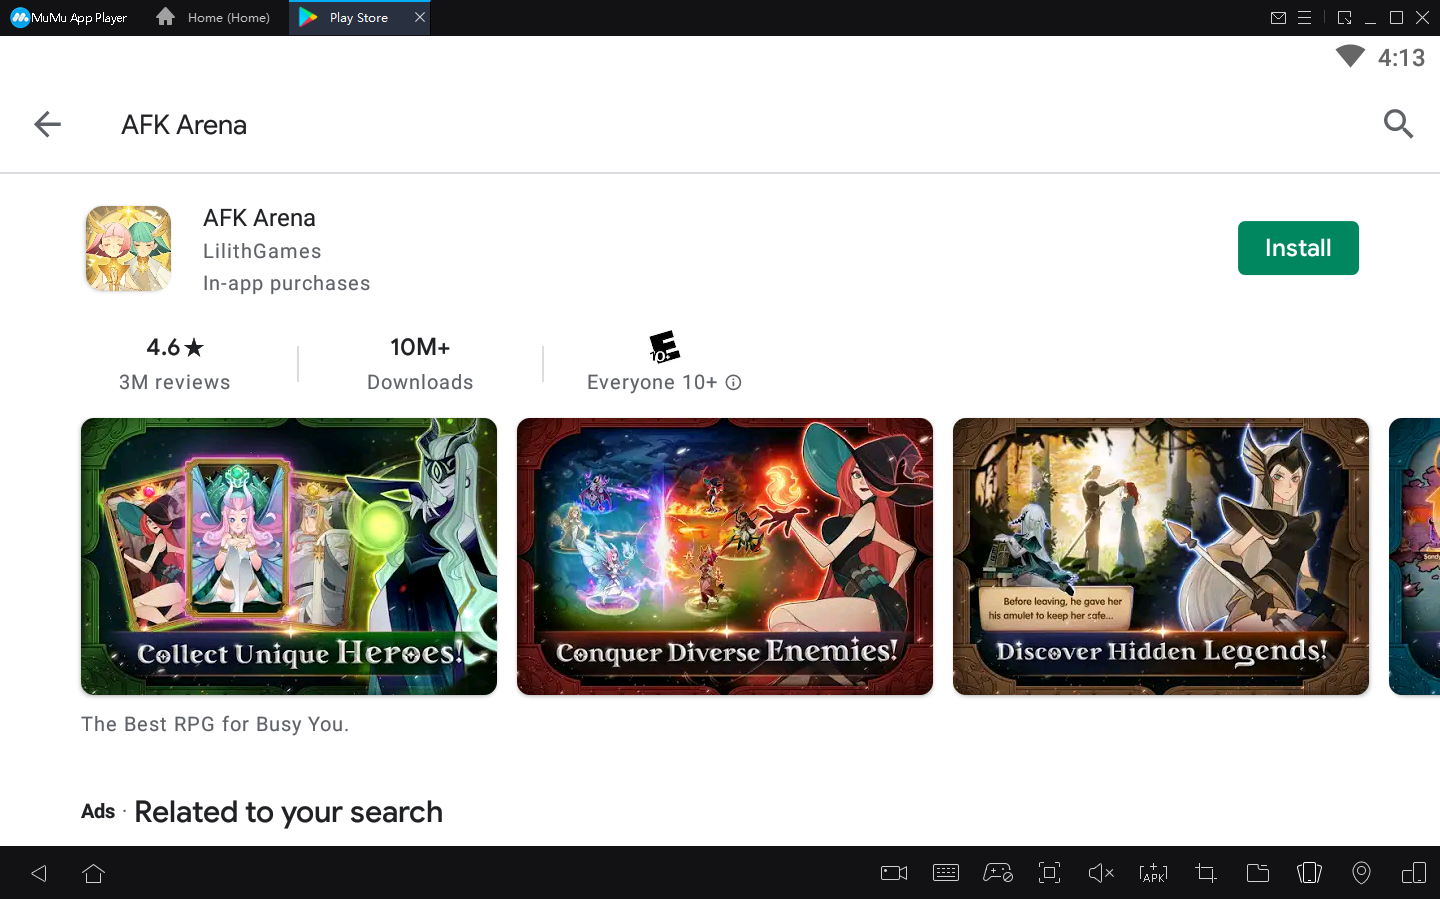View the Conquer Diverse Enemies screenshot

click(x=724, y=557)
